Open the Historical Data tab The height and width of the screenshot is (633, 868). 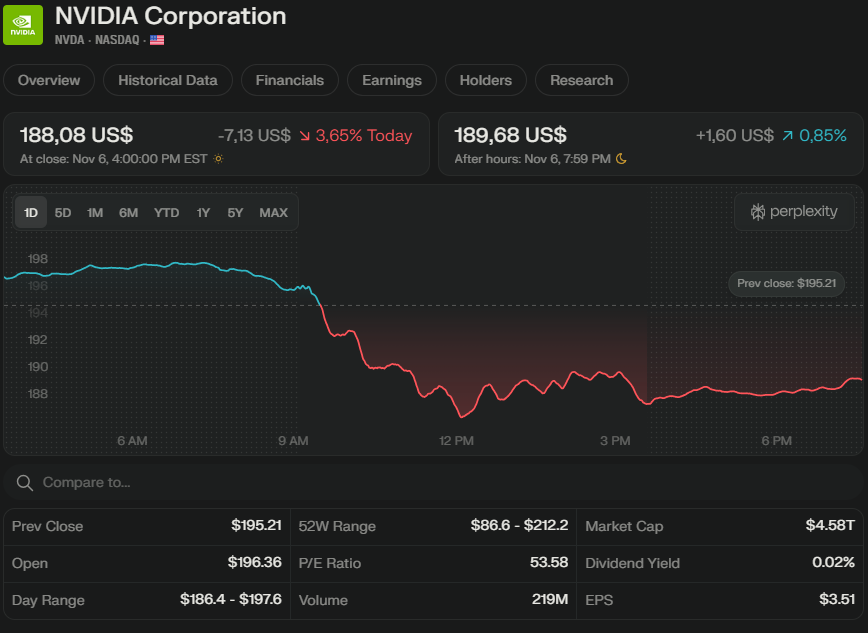(168, 80)
